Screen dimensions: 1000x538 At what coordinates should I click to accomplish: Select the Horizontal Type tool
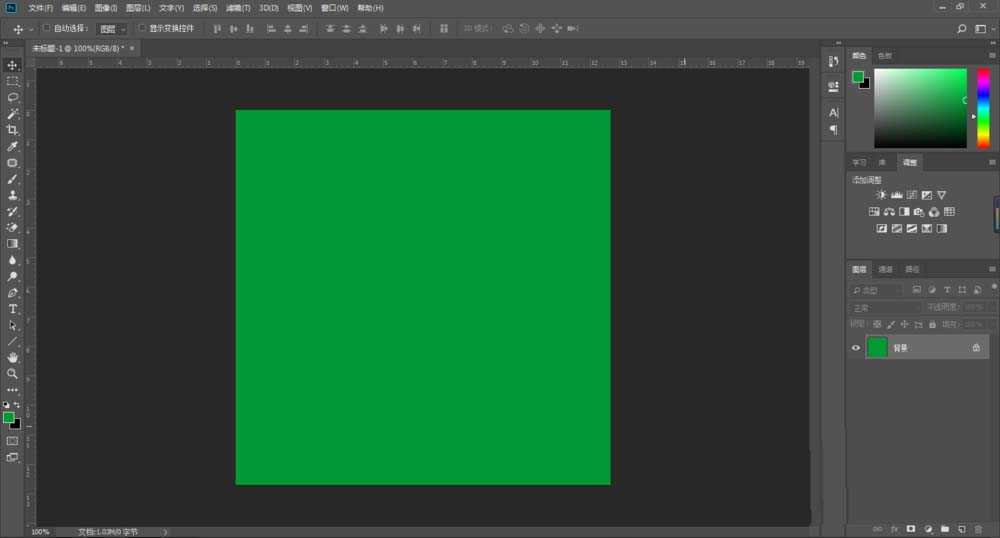tap(13, 309)
